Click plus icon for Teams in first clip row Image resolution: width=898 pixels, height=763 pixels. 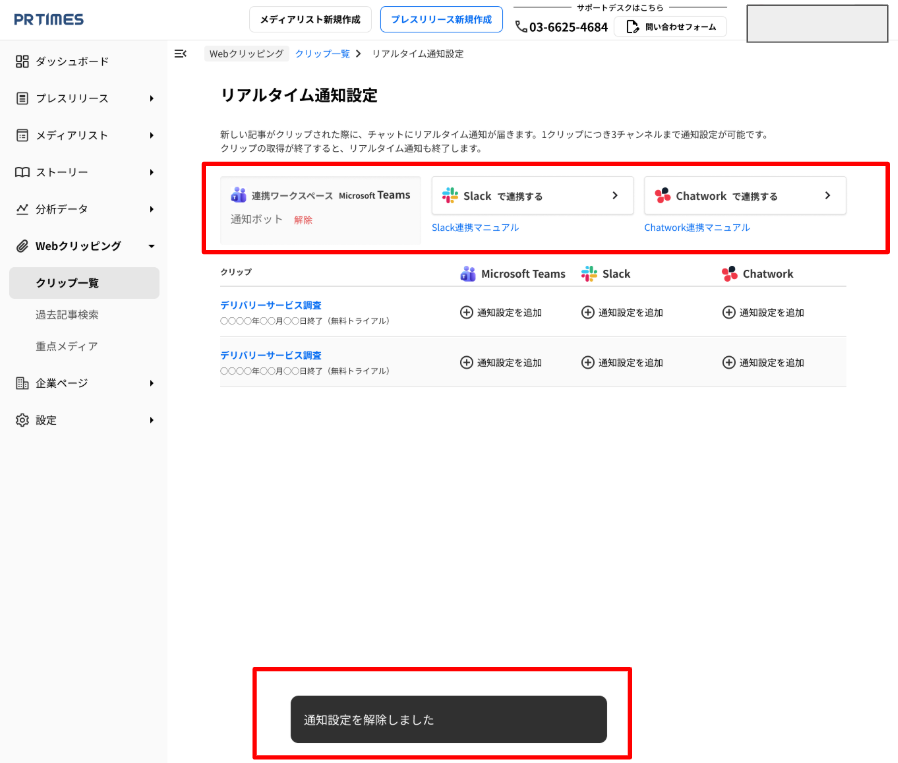[467, 312]
